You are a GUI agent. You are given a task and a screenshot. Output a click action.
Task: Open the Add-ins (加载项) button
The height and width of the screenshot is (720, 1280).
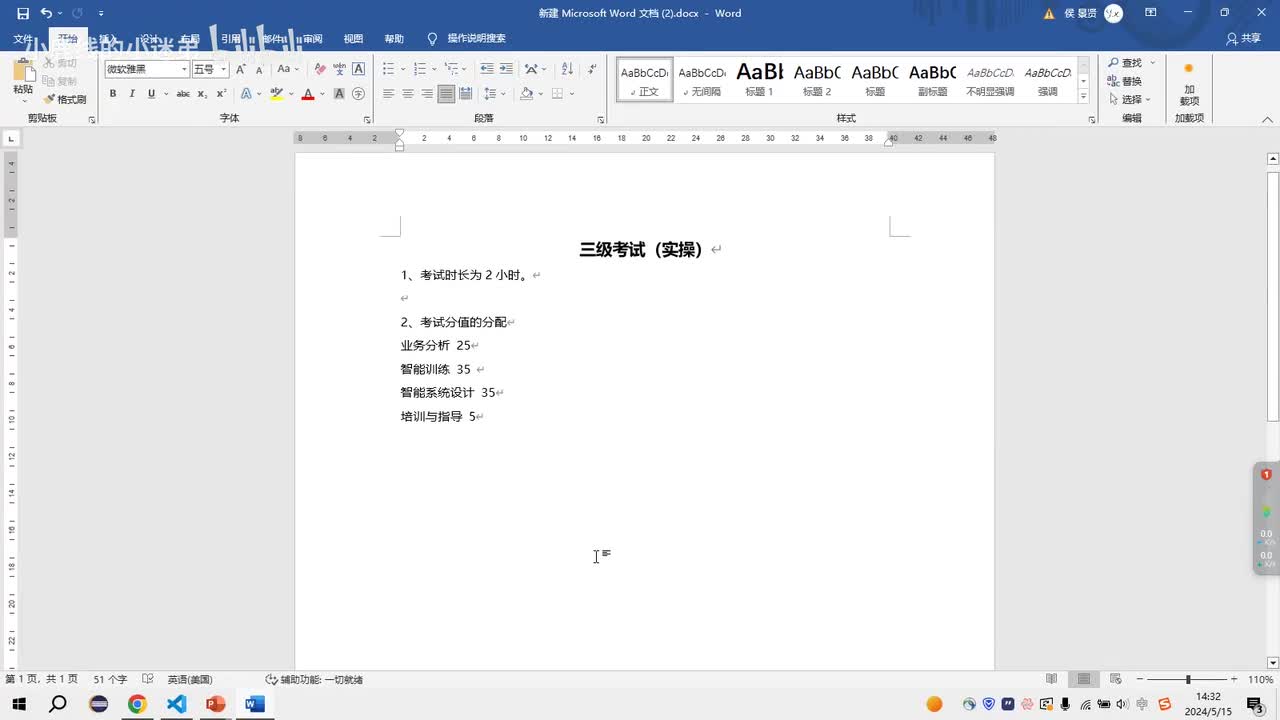point(1189,83)
